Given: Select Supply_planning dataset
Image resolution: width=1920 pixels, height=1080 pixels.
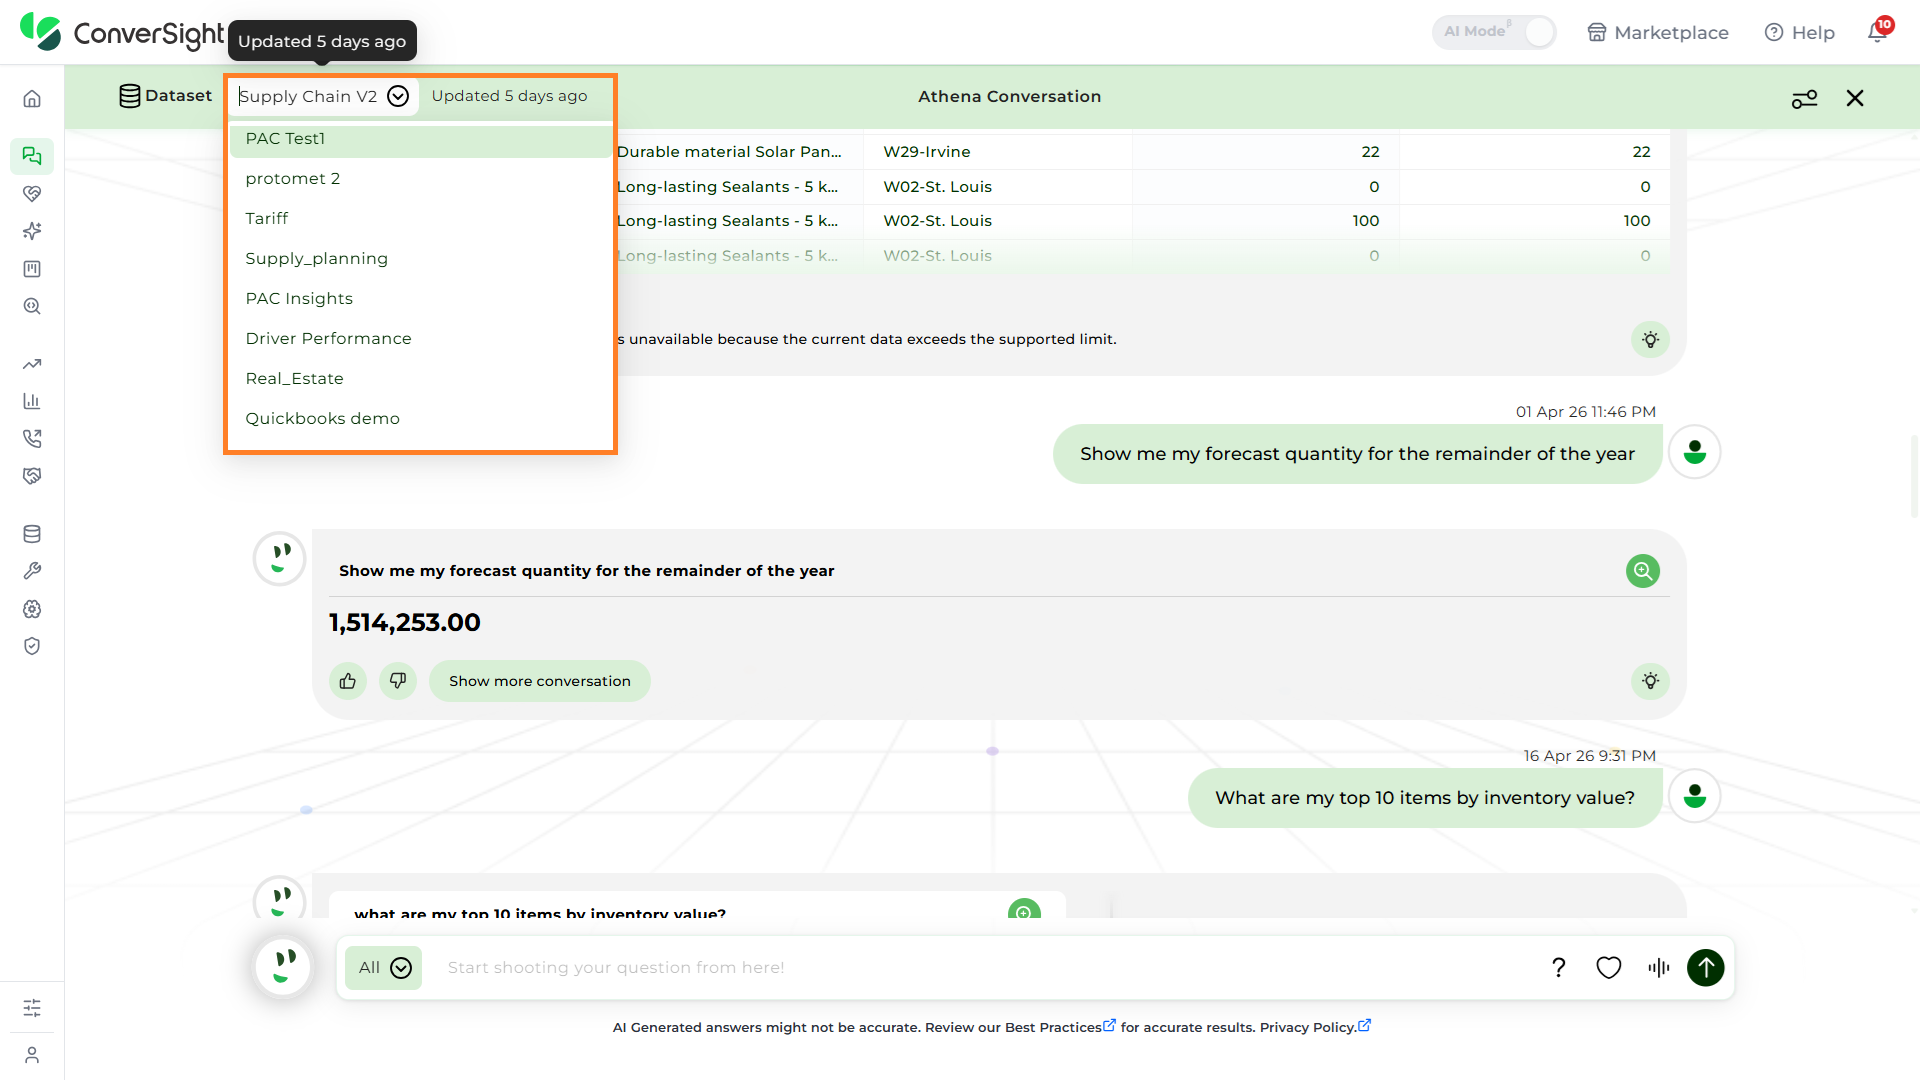Looking at the screenshot, I should pyautogui.click(x=420, y=259).
